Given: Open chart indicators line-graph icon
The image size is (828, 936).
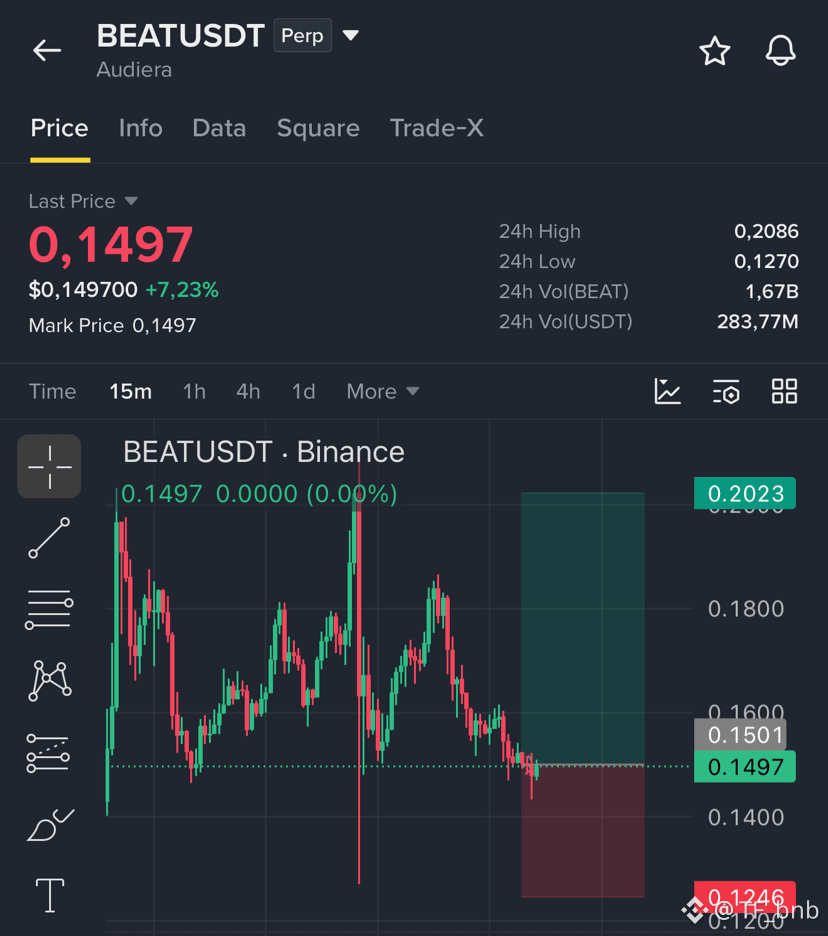Looking at the screenshot, I should click(x=667, y=392).
